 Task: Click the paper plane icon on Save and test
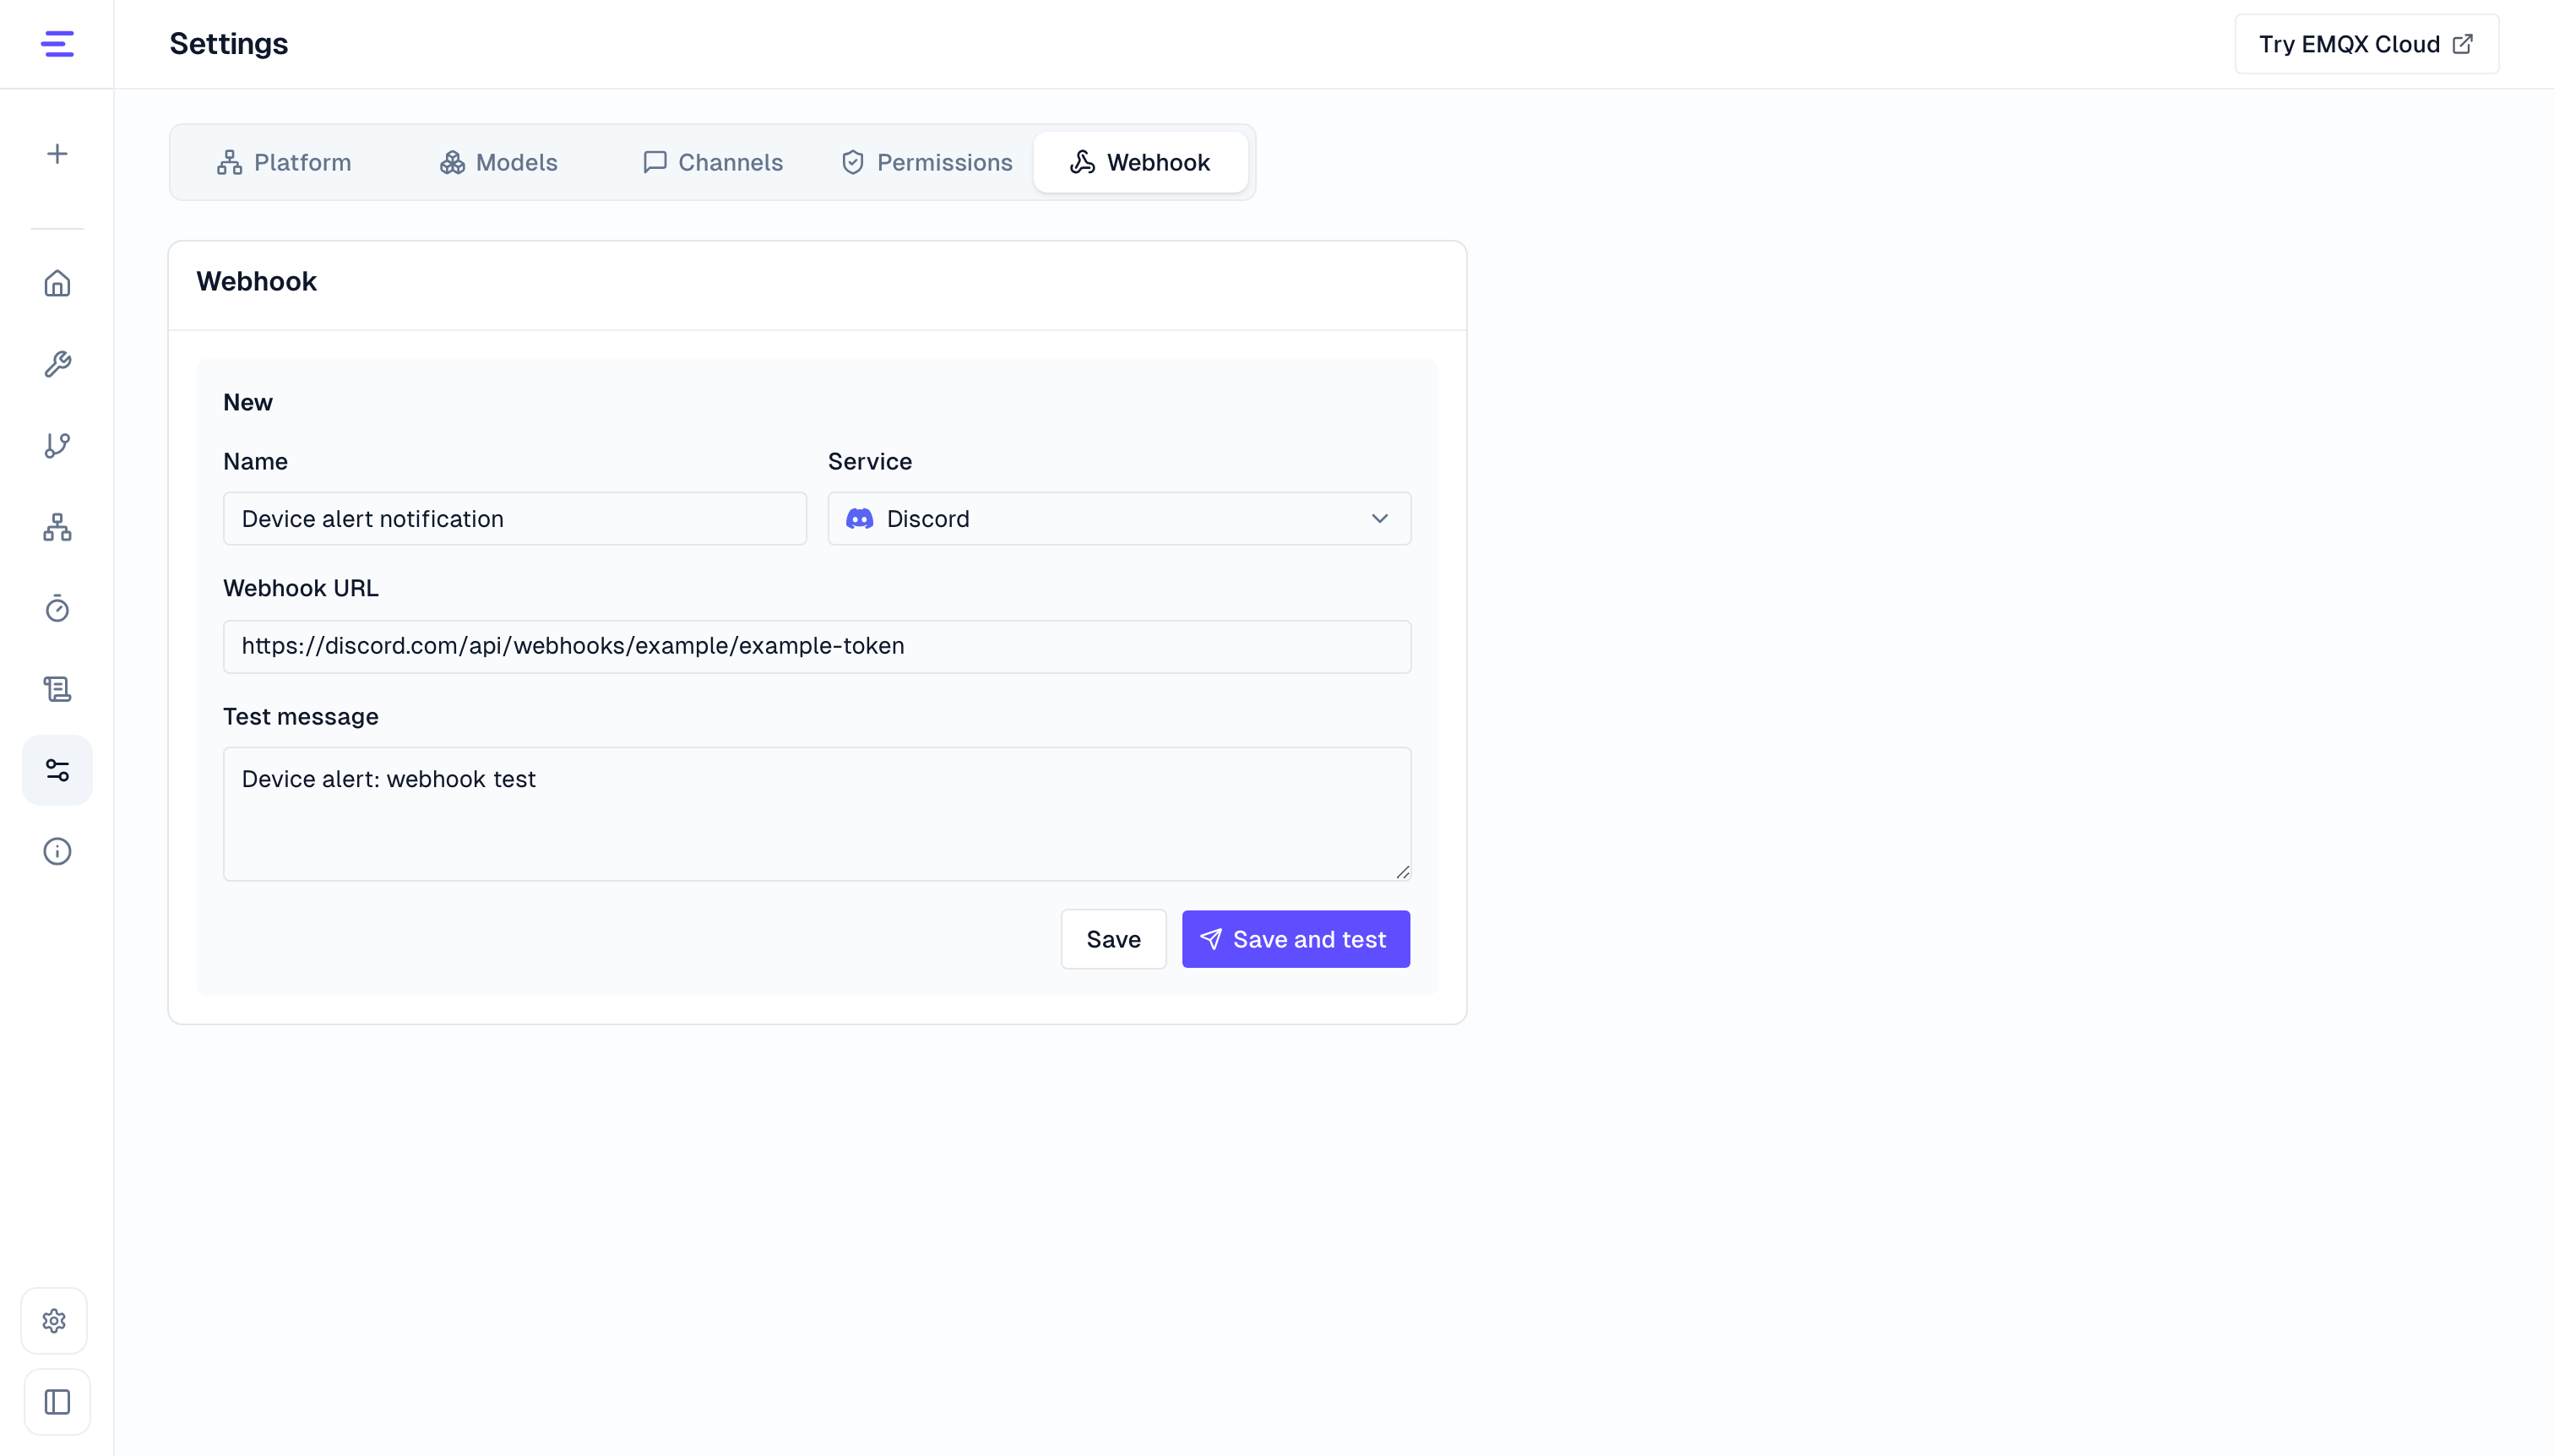click(x=1211, y=939)
